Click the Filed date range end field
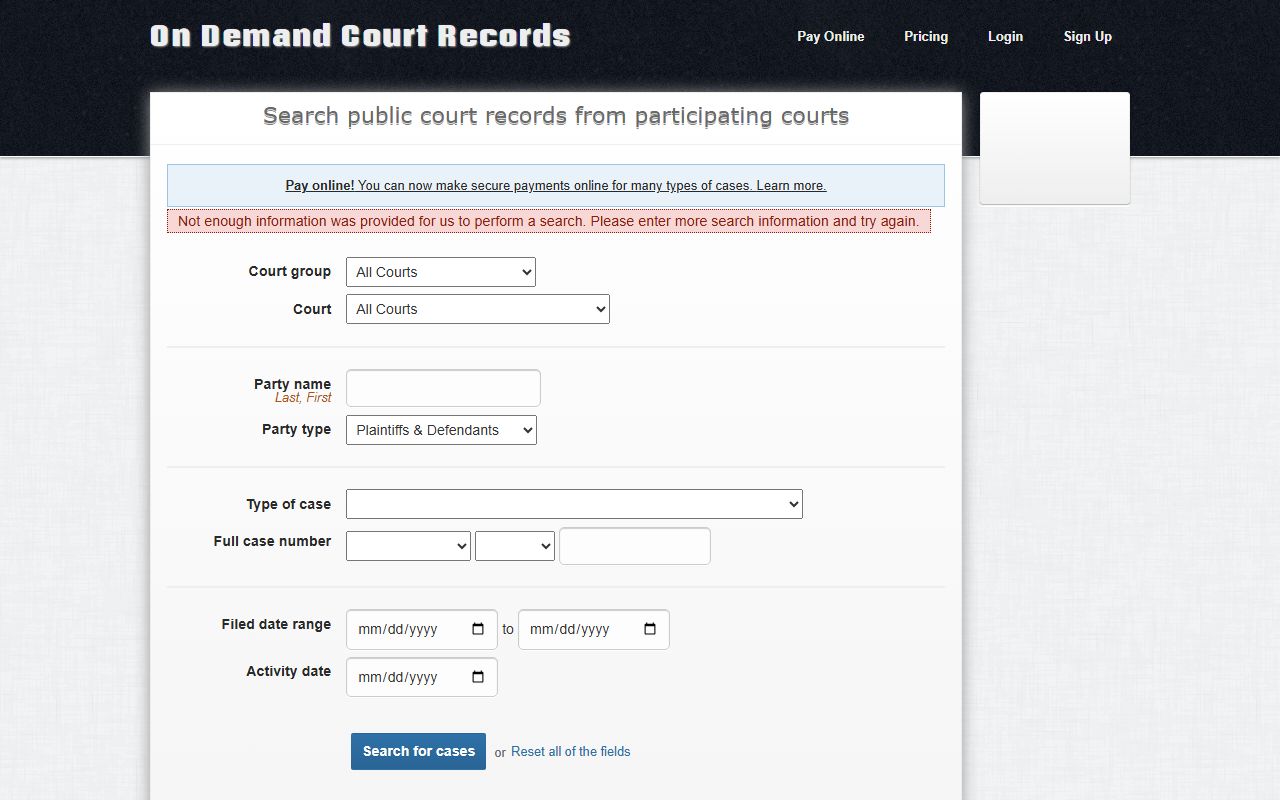The height and width of the screenshot is (800, 1280). 594,629
